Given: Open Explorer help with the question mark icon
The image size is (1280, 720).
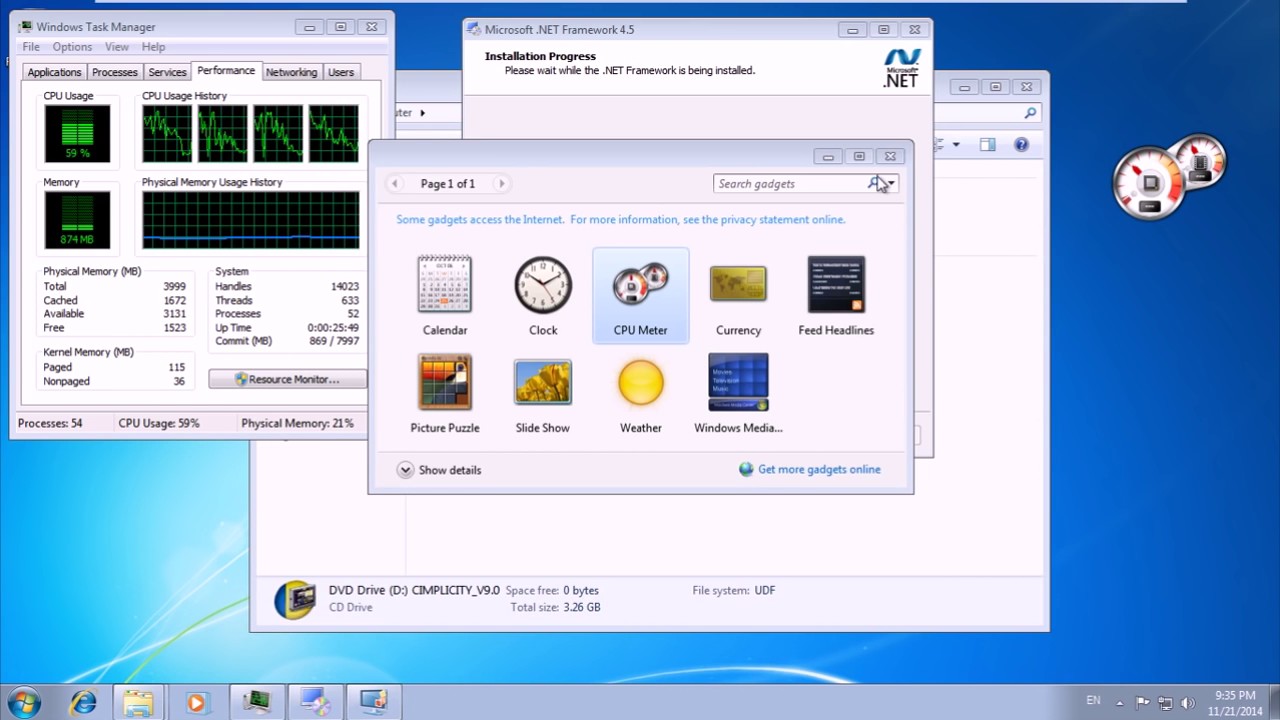Looking at the screenshot, I should pos(1021,145).
